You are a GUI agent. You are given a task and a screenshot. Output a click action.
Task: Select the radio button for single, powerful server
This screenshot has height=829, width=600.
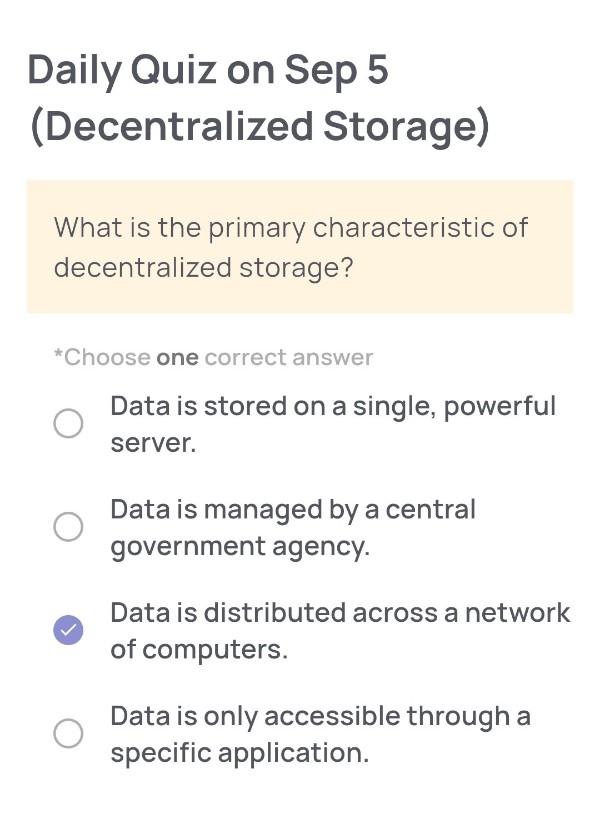(68, 423)
